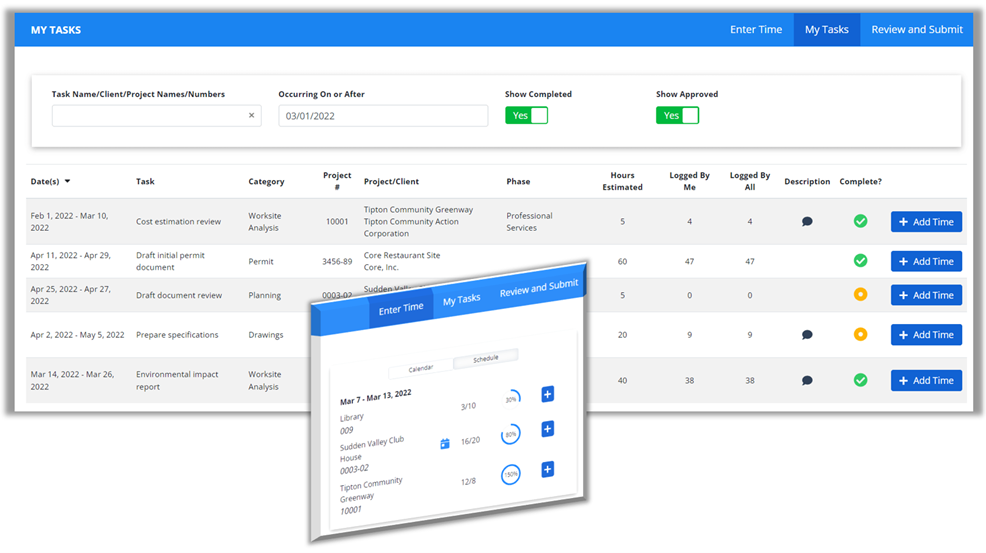Click the Drawings category cell

[266, 335]
